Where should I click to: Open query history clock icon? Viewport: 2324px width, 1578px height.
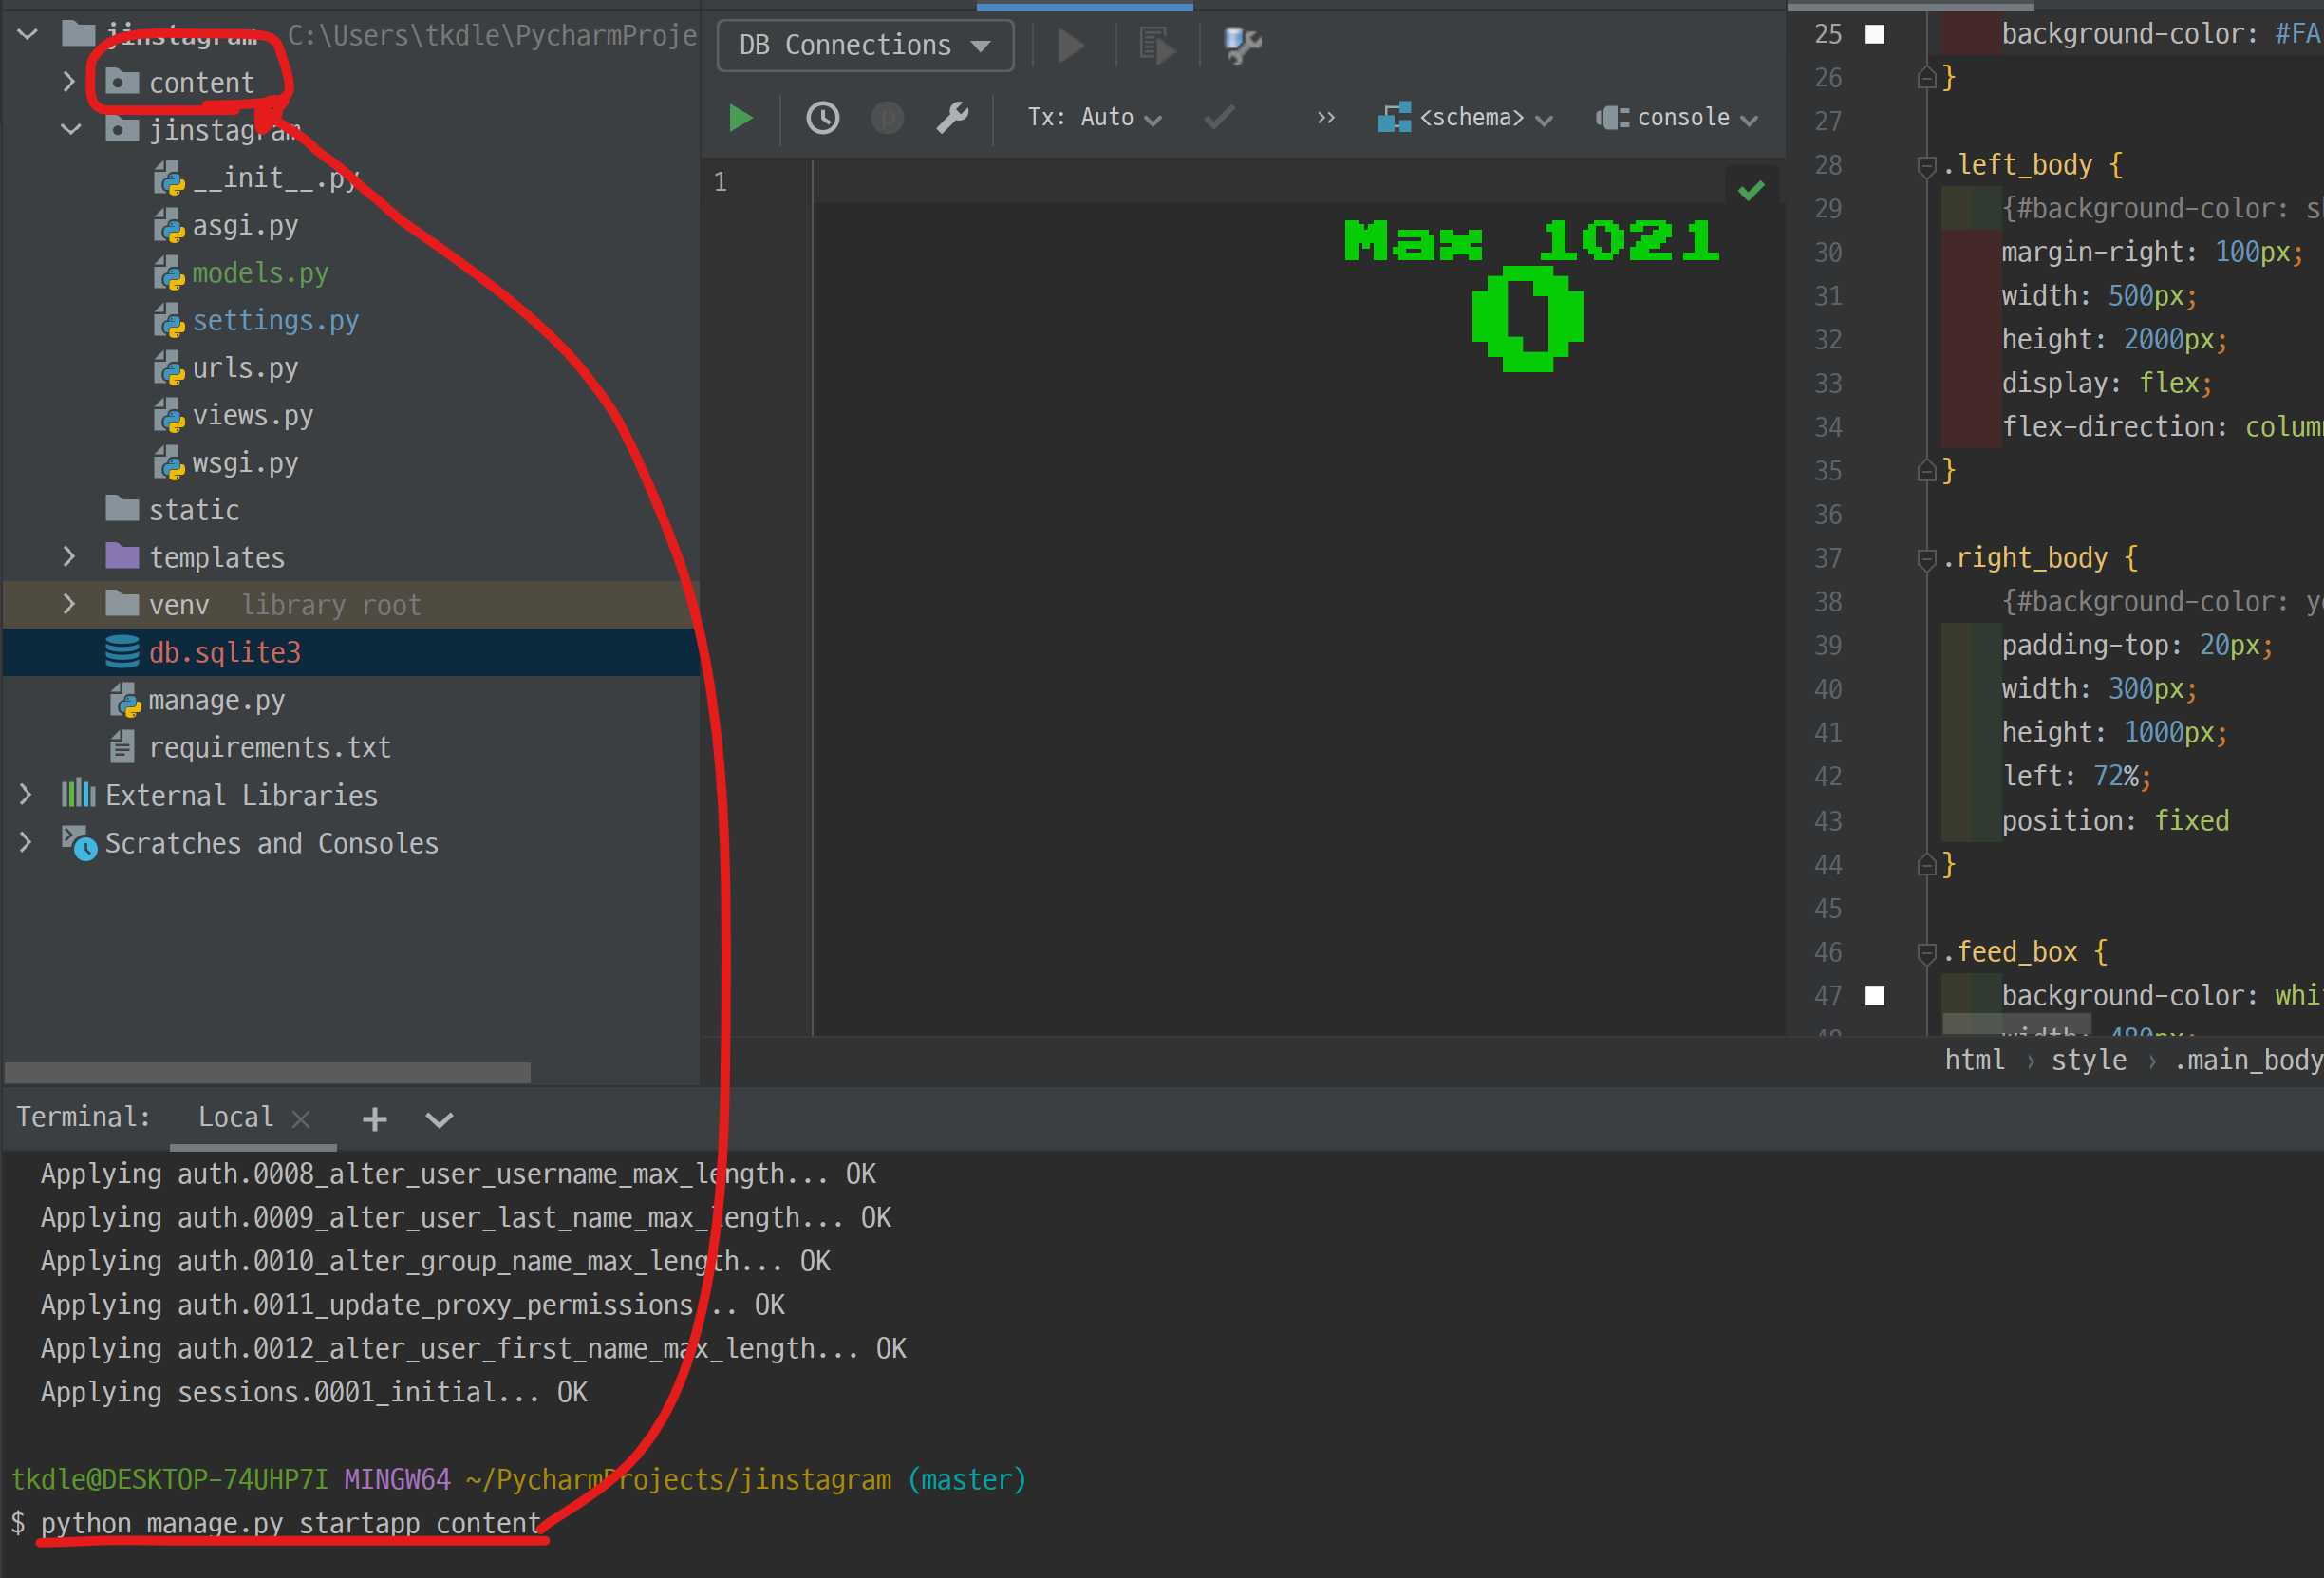tap(822, 118)
